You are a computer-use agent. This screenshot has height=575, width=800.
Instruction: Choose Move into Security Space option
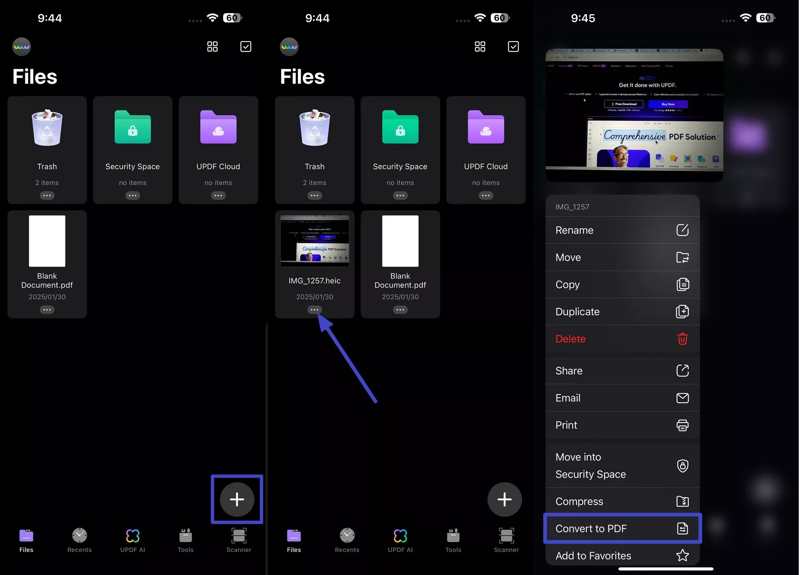[622, 465]
